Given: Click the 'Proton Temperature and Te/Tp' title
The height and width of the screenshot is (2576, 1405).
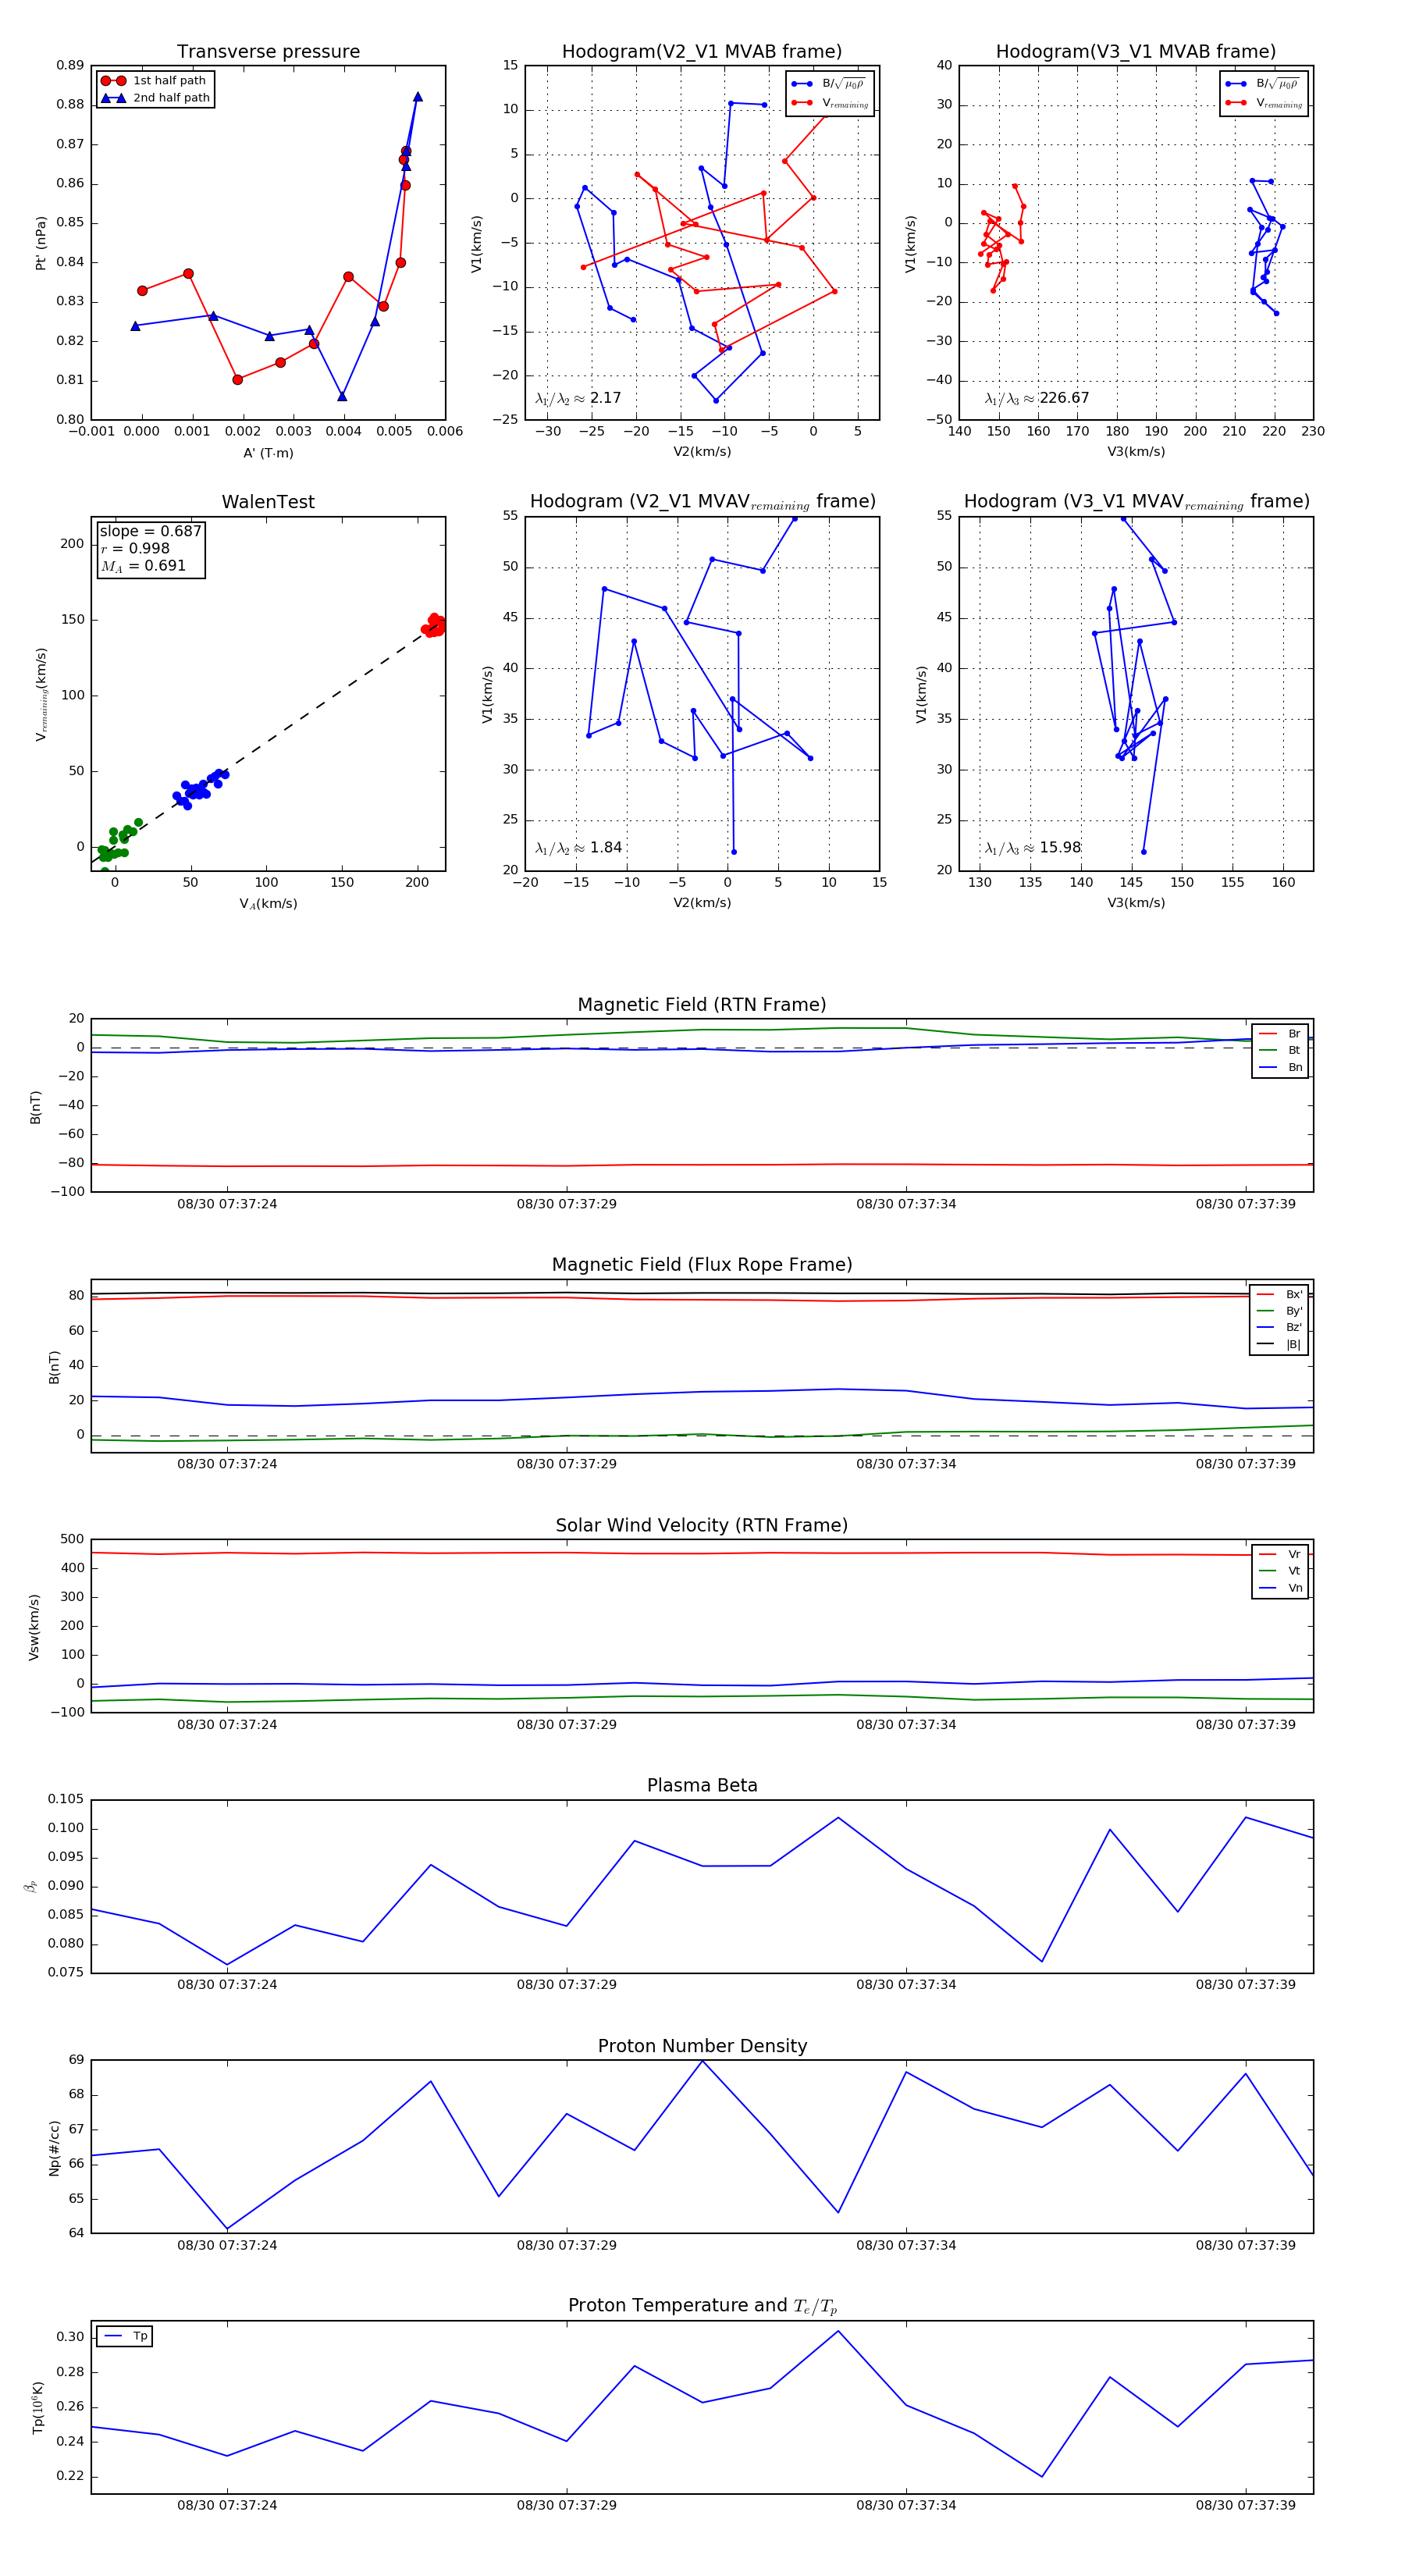Looking at the screenshot, I should 702,2306.
